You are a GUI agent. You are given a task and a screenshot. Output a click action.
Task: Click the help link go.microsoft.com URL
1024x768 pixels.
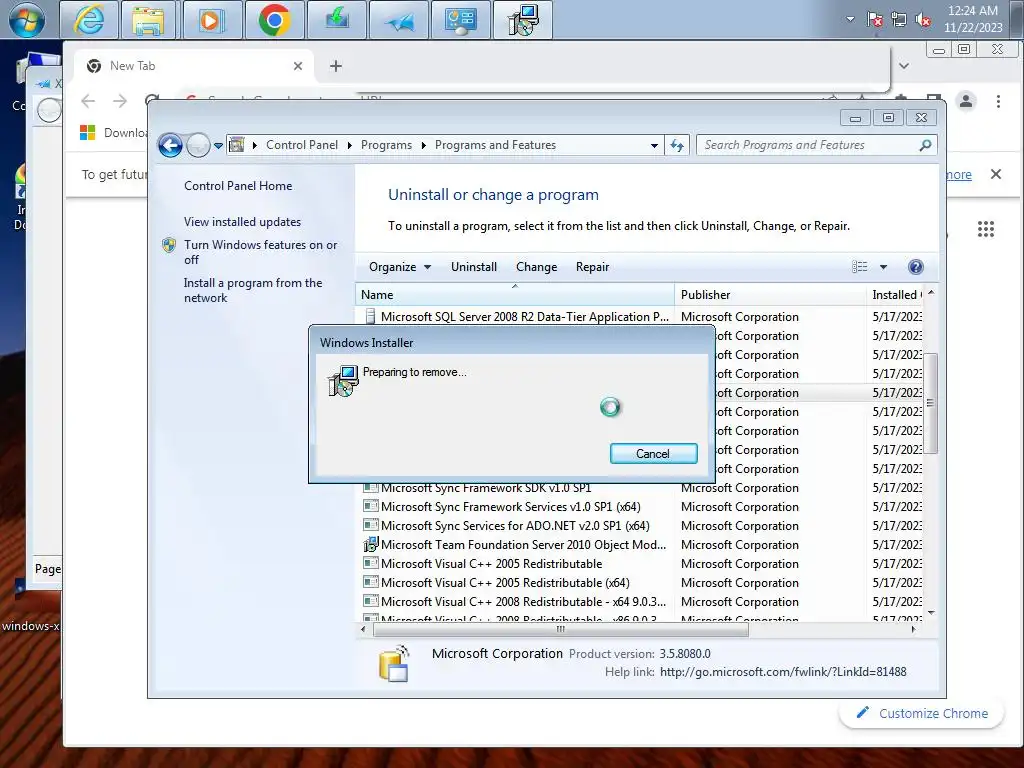(x=783, y=671)
